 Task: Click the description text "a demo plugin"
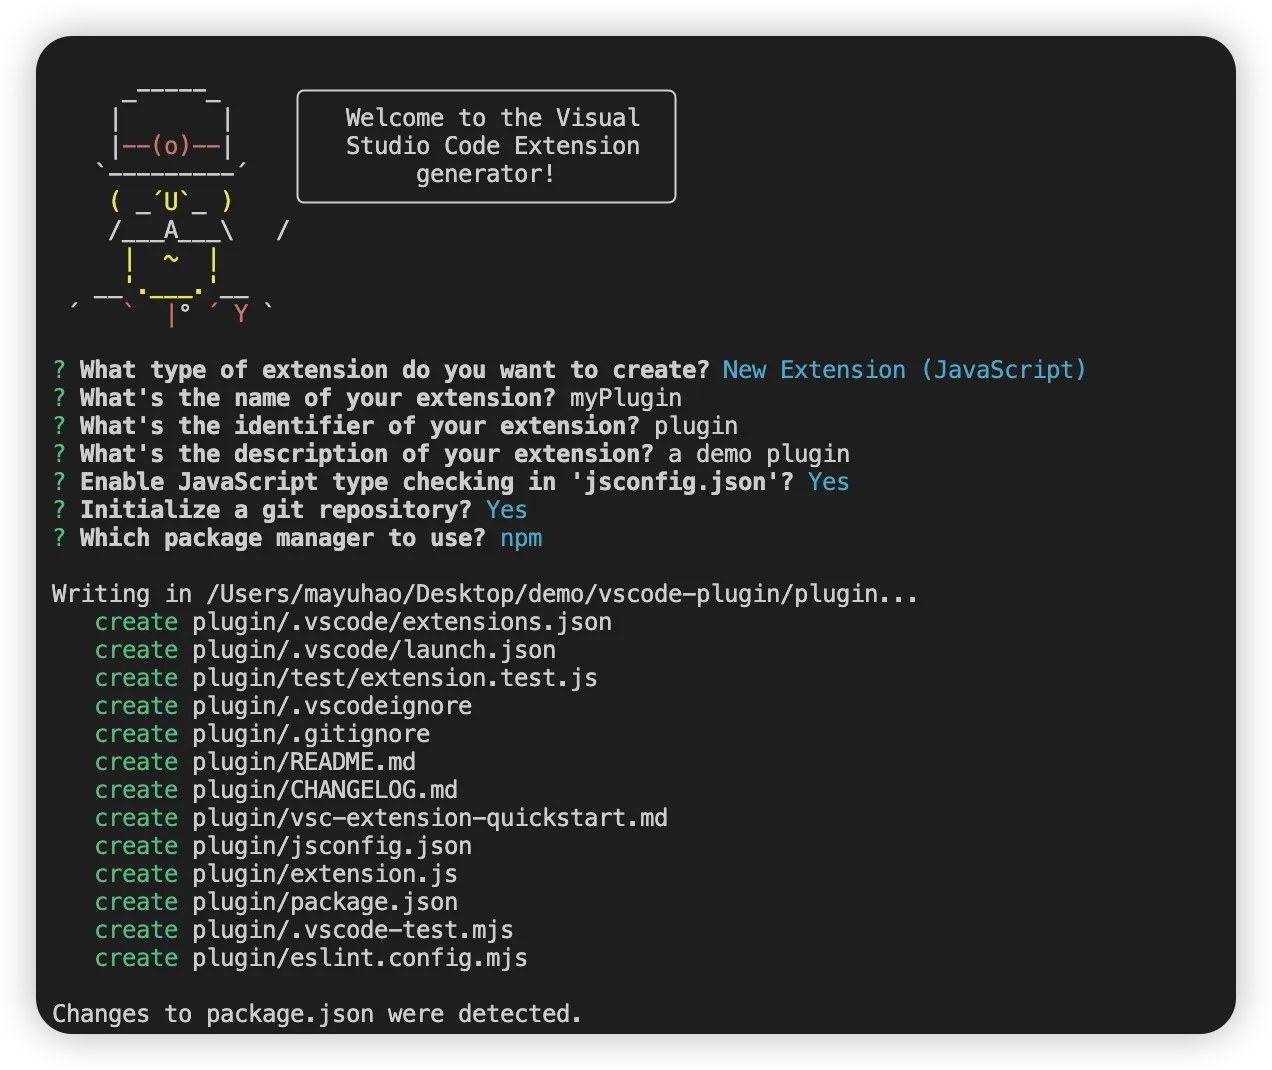[x=758, y=454]
